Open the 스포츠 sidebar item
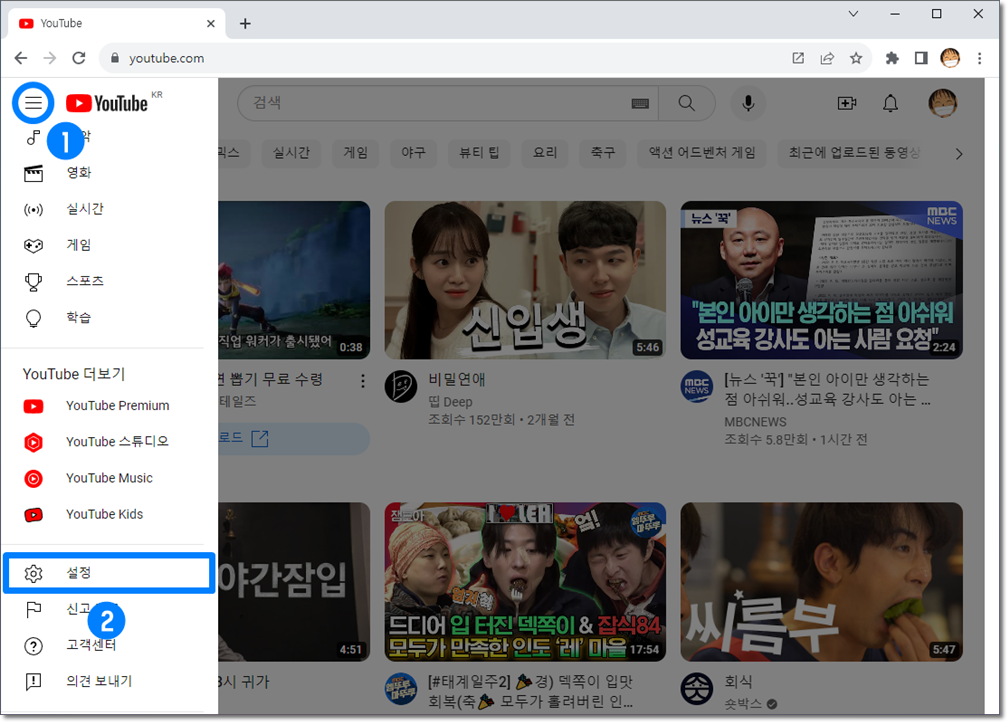 [x=103, y=281]
